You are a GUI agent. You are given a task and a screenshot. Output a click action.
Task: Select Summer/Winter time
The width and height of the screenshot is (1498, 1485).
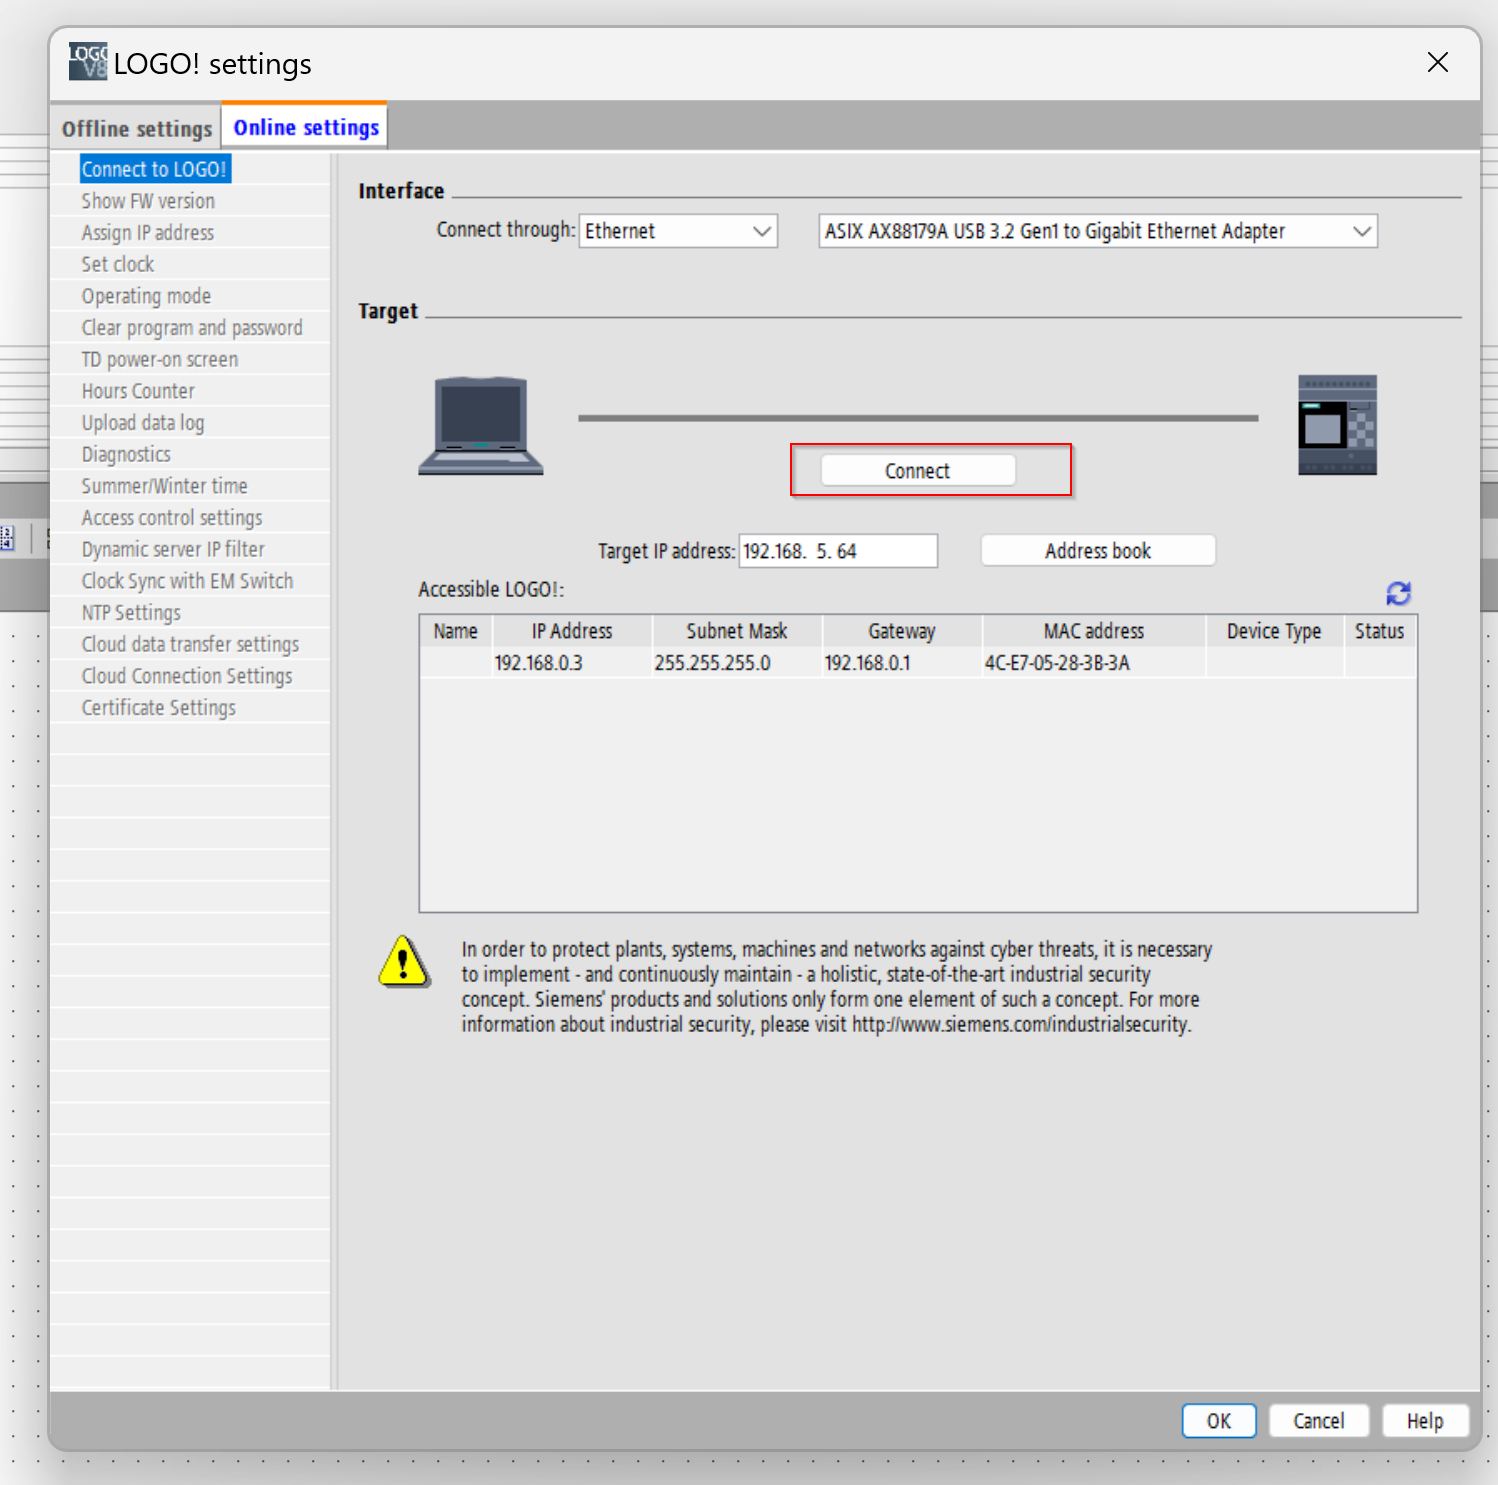pos(165,486)
